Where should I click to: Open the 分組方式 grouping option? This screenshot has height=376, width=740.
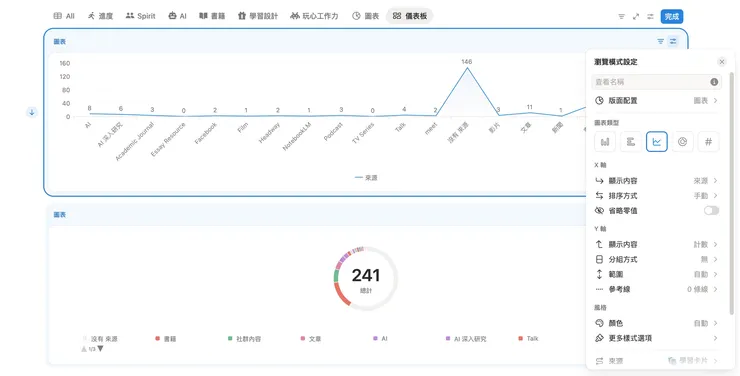point(656,259)
